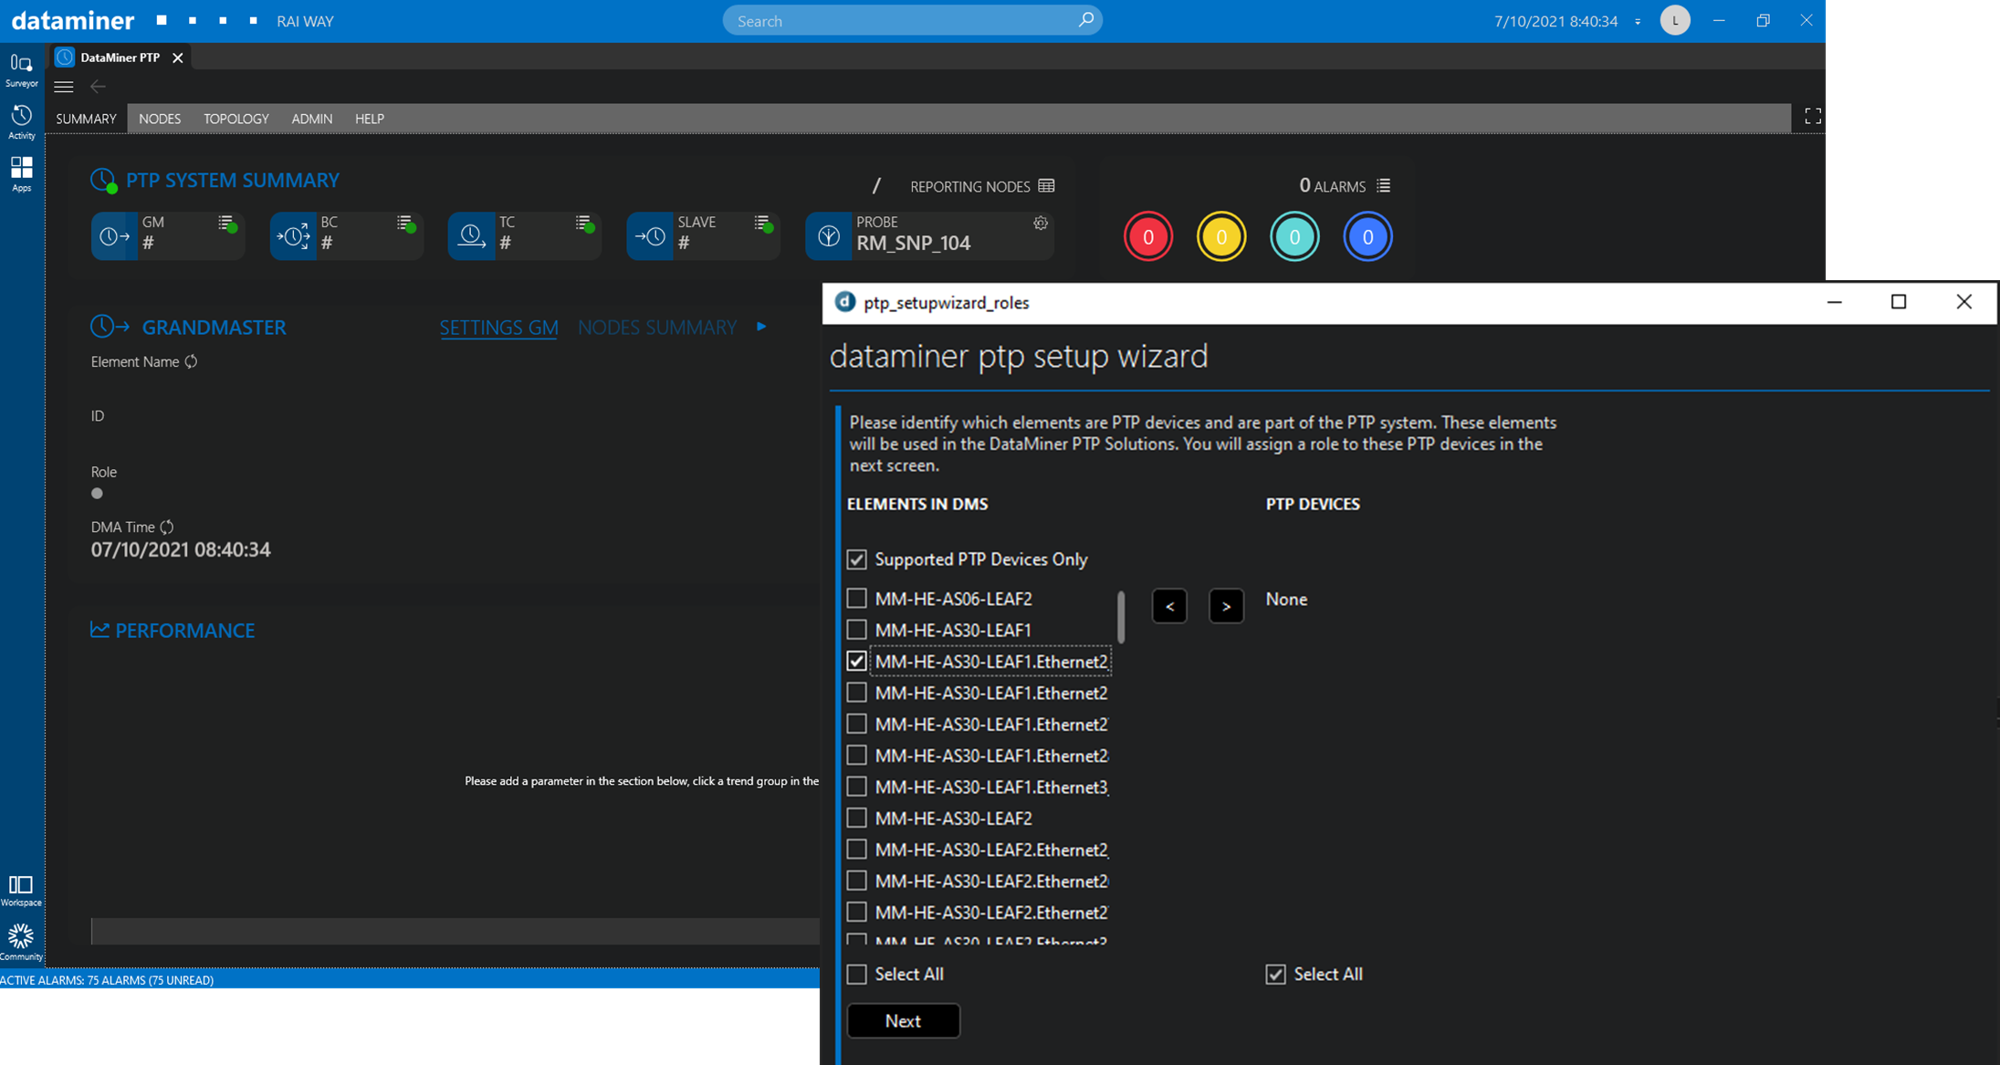The width and height of the screenshot is (2000, 1065).
Task: Click the element list scrollbar in wizard
Action: tap(1121, 617)
